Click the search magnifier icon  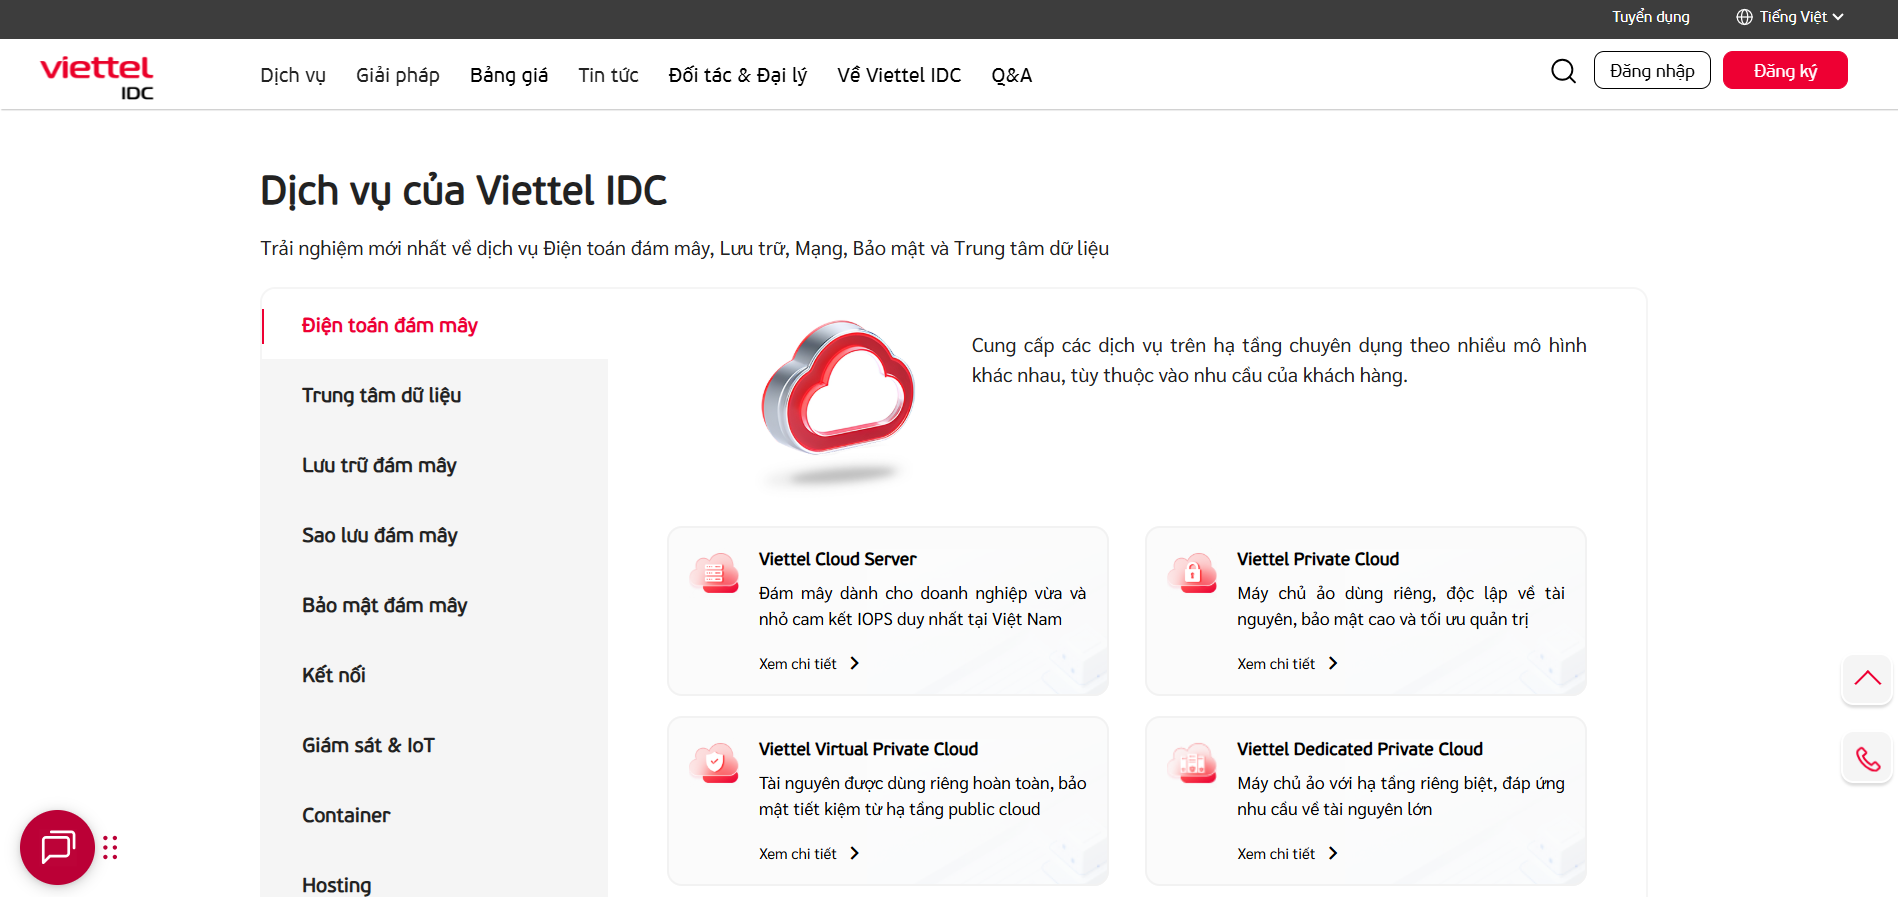pyautogui.click(x=1563, y=71)
